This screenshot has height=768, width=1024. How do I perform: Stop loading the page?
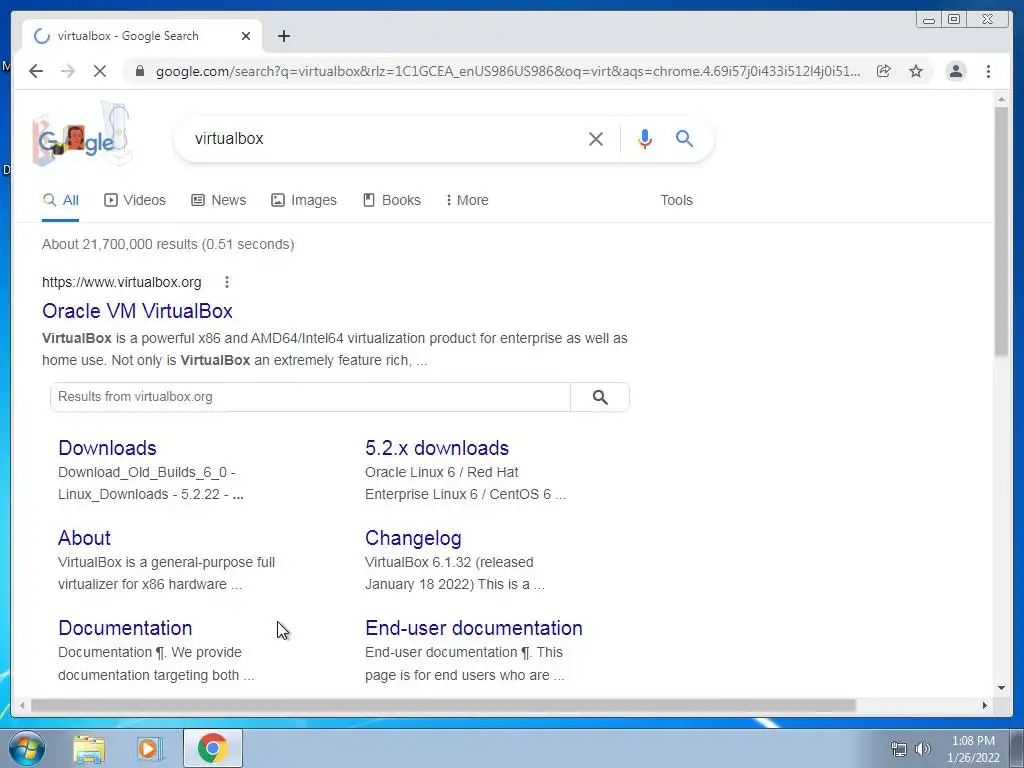[100, 71]
